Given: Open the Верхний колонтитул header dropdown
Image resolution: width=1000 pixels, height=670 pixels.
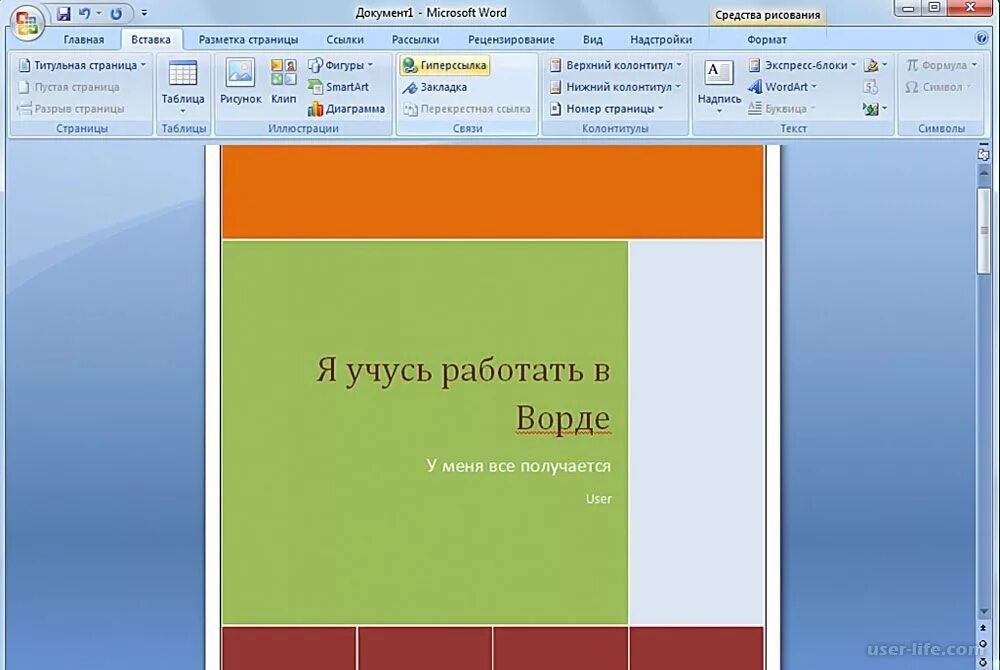Looking at the screenshot, I should click(x=616, y=65).
